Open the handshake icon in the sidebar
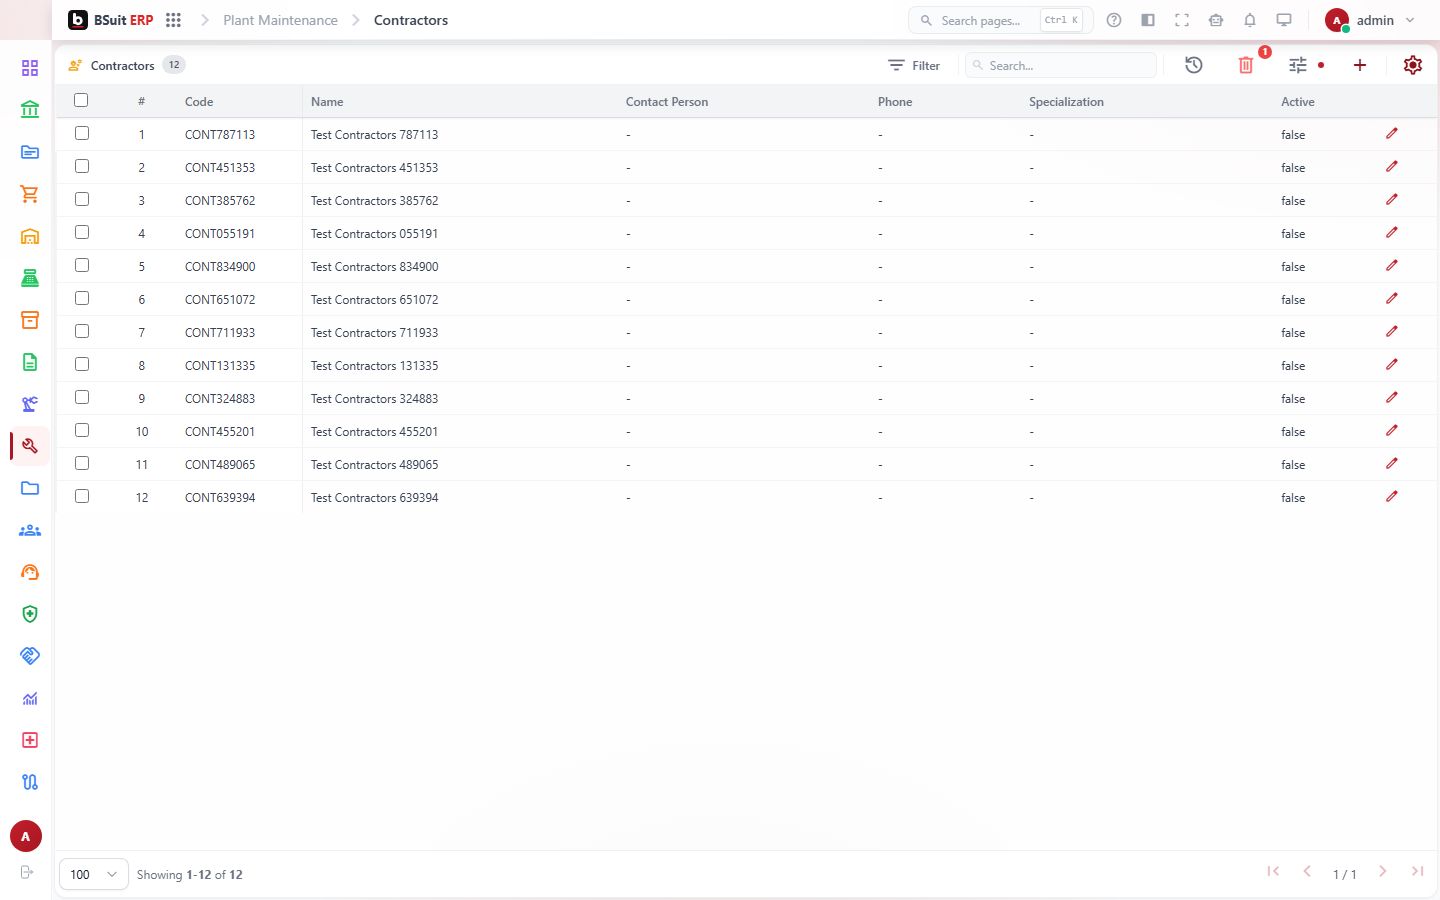Viewport: 1440px width, 900px height. 30,656
